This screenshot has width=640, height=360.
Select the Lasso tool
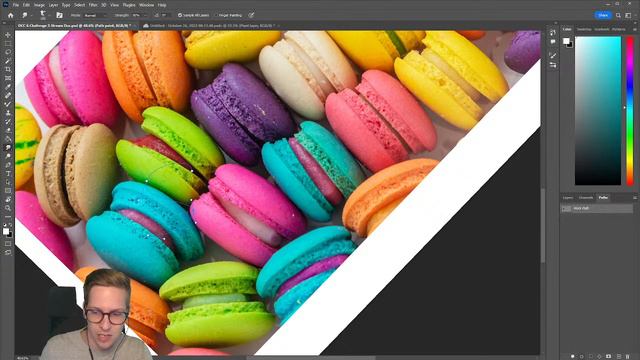tap(8, 52)
